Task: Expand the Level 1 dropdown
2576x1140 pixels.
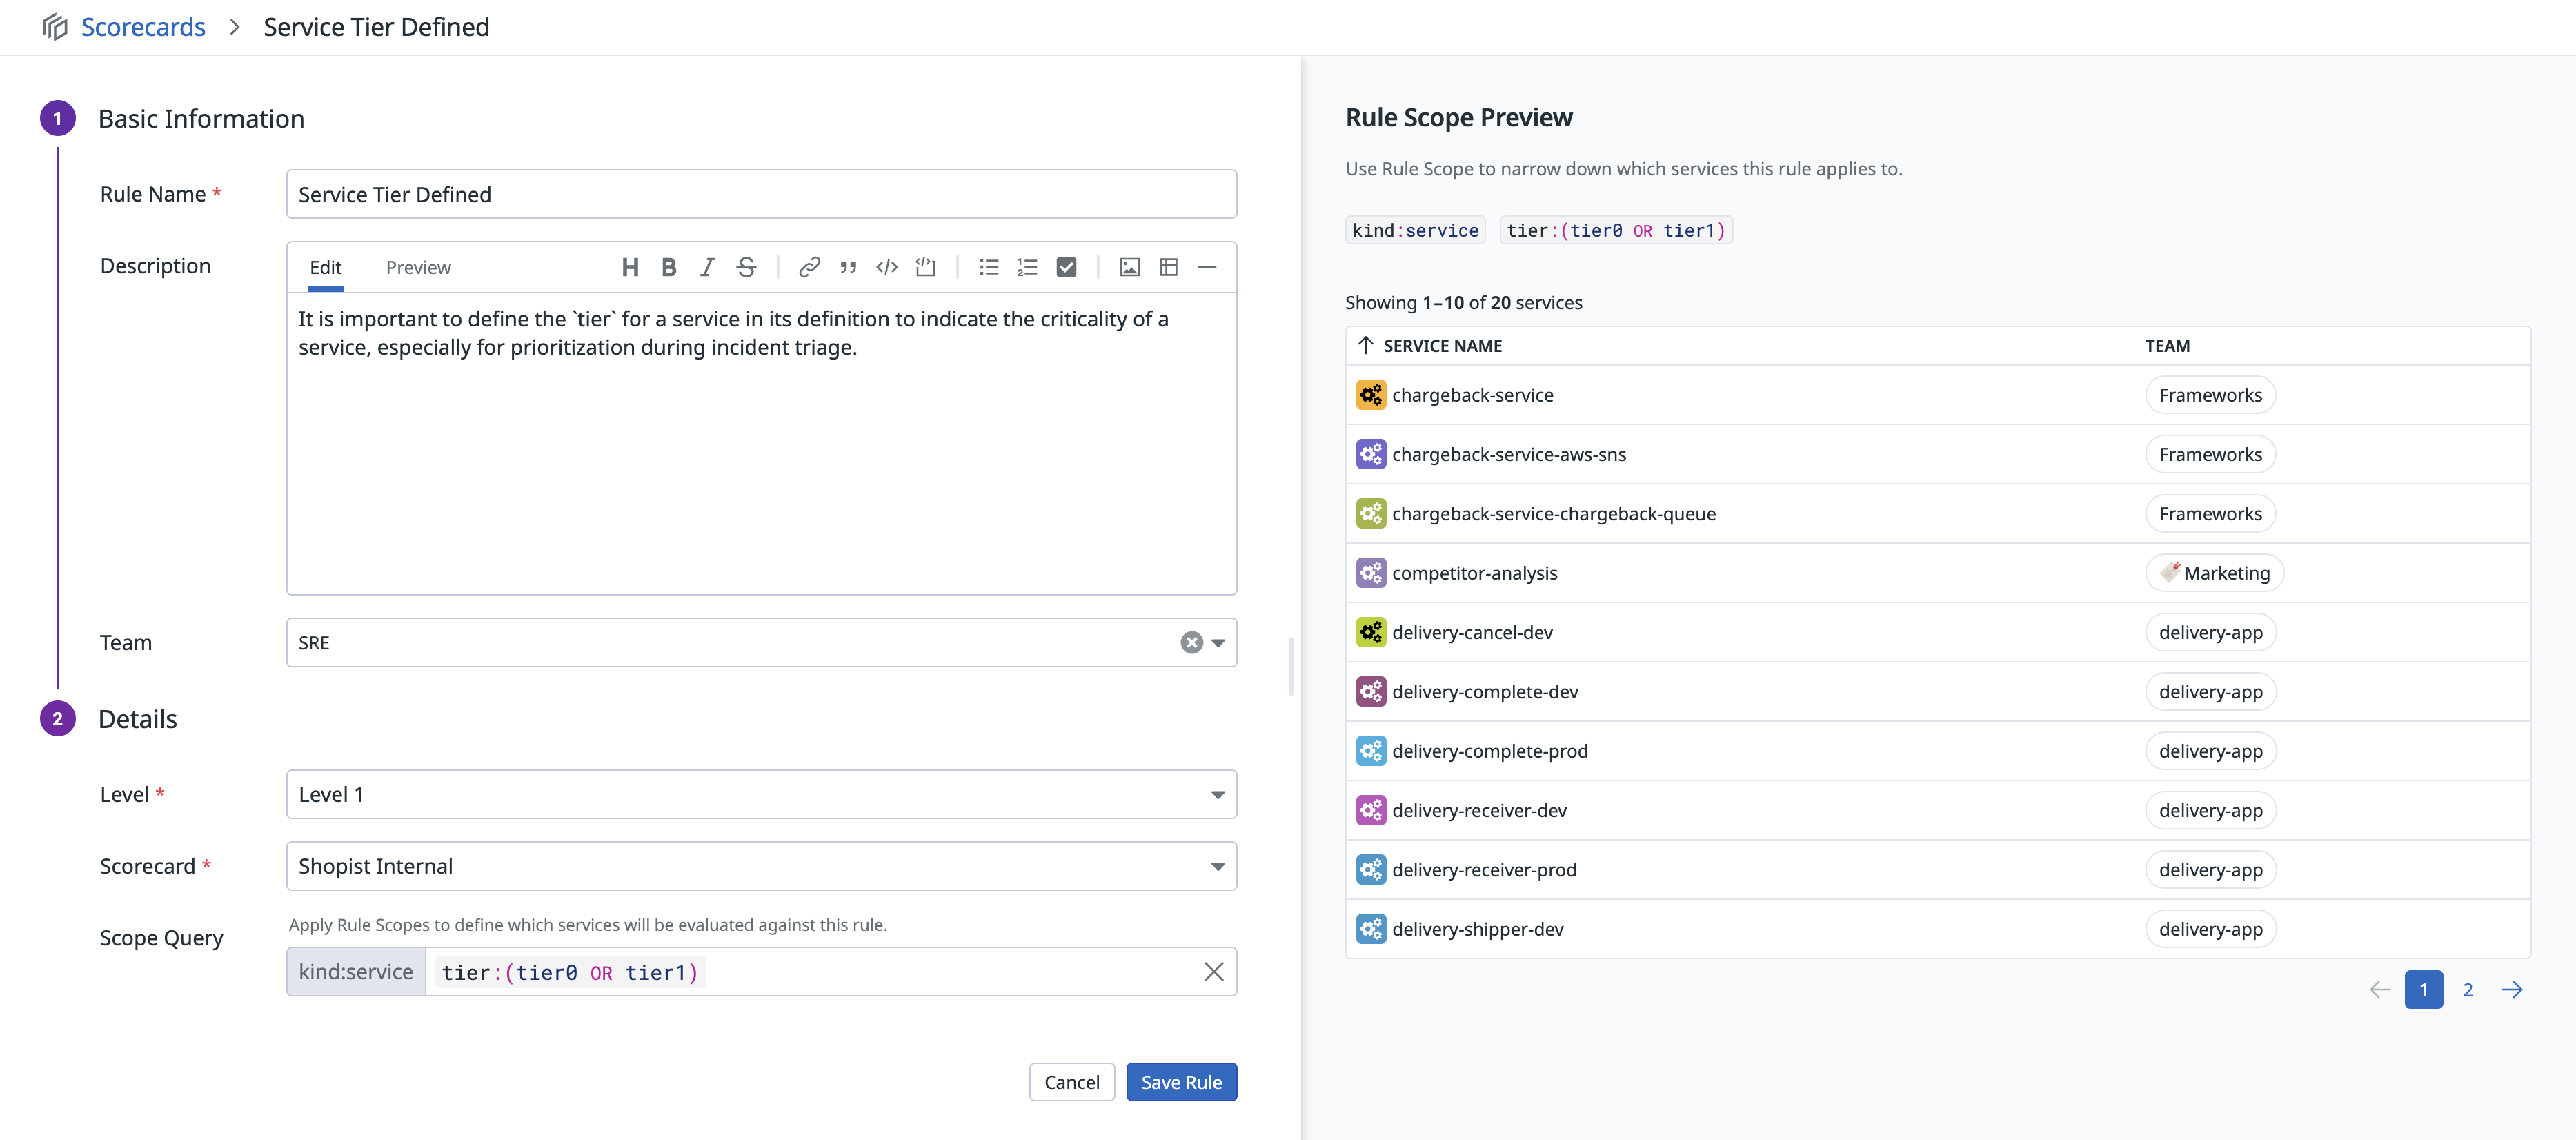Action: click(x=1218, y=795)
